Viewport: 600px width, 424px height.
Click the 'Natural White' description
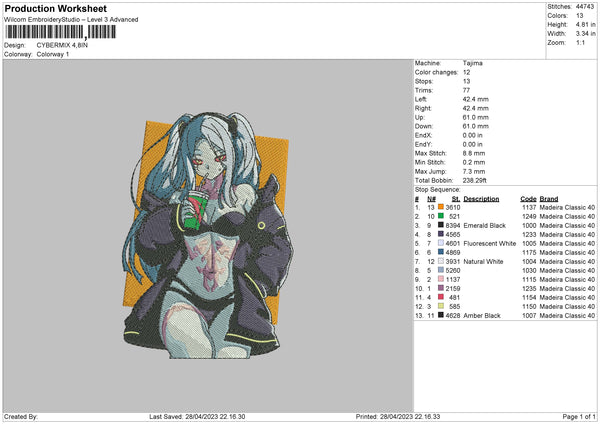(483, 261)
